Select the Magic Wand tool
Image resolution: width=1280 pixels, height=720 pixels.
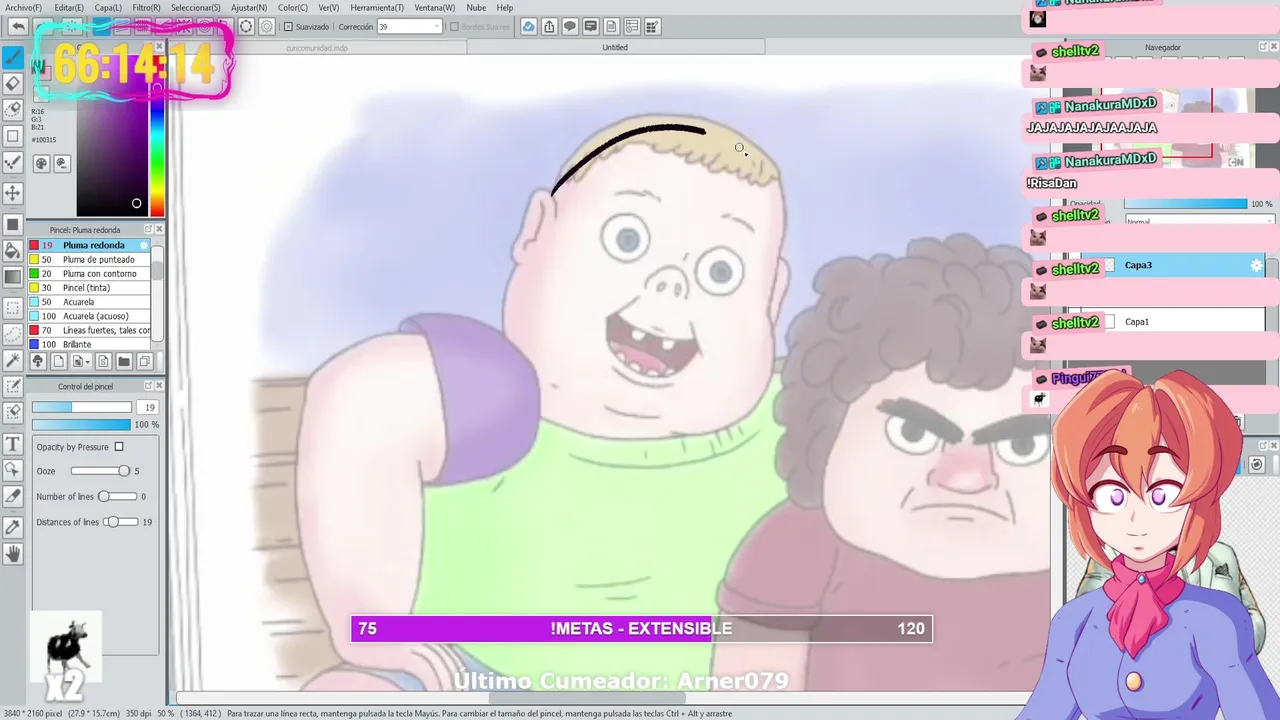13,360
